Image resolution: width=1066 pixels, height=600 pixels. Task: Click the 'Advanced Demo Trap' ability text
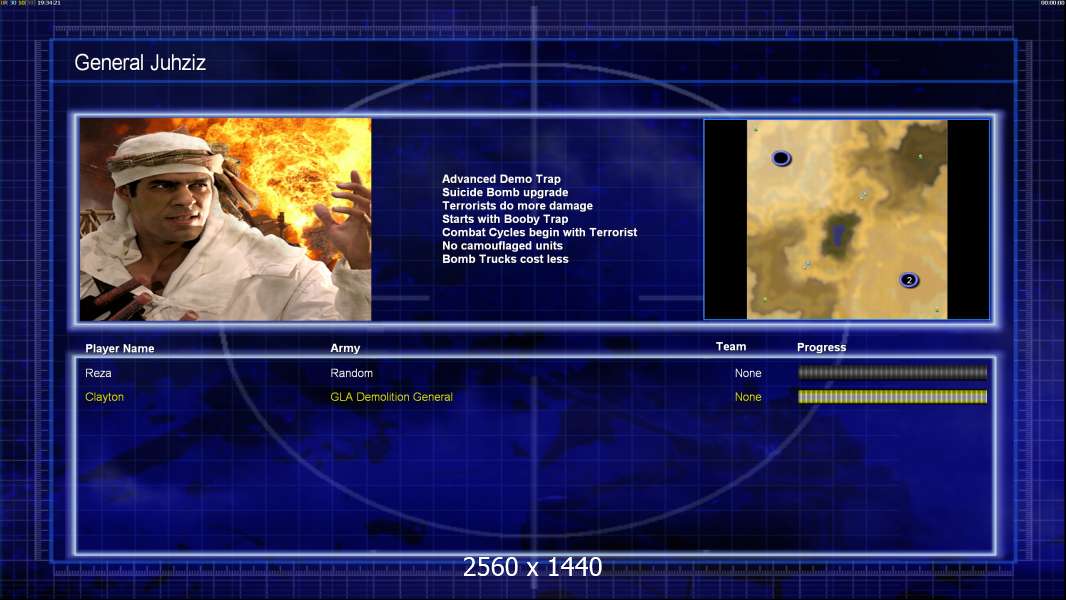pyautogui.click(x=501, y=179)
